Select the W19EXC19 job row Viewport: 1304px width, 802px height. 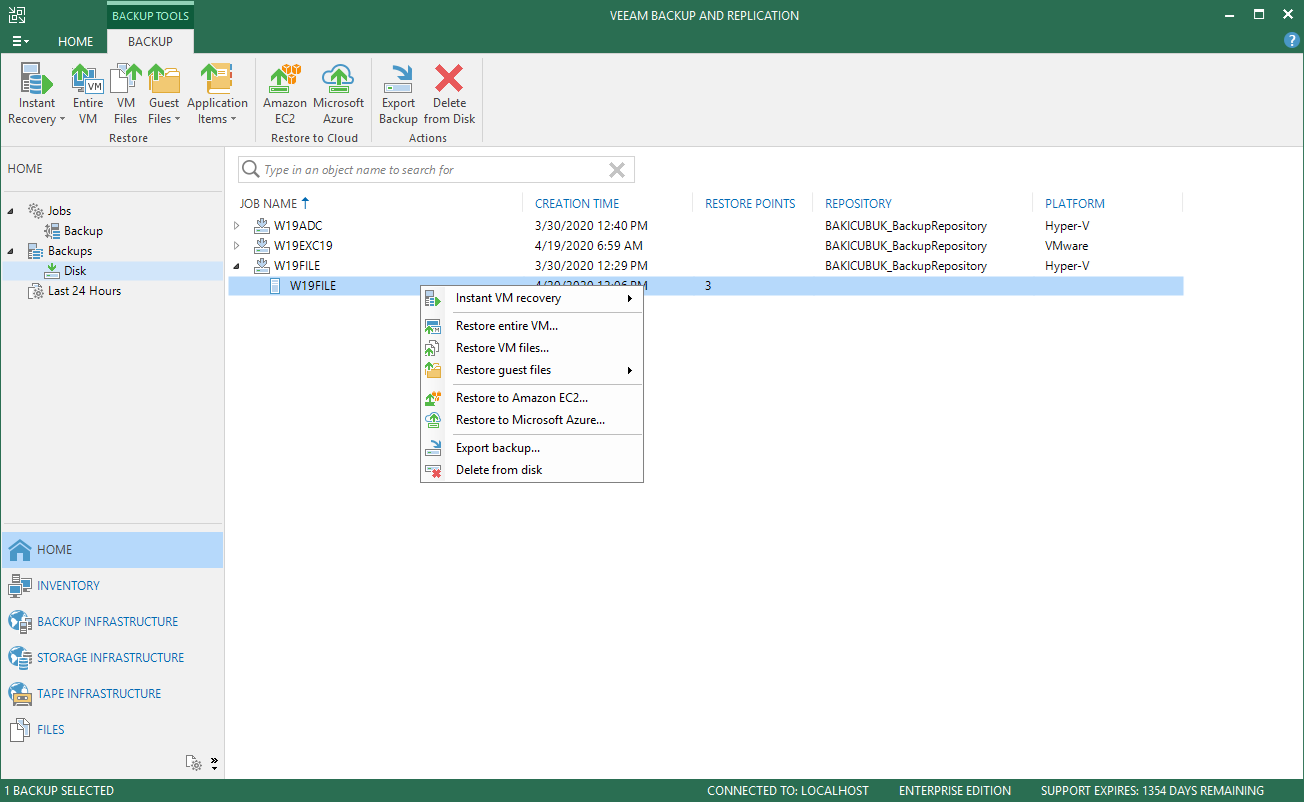point(706,246)
